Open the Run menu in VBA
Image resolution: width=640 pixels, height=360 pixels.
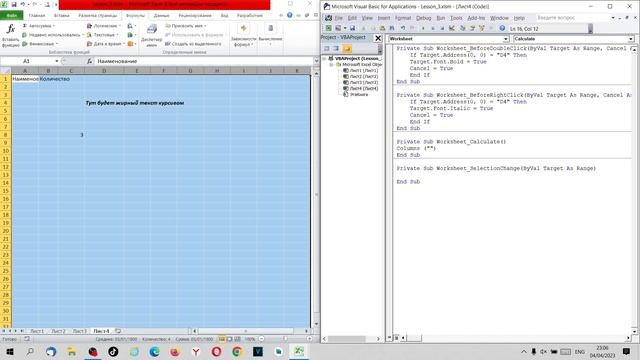click(441, 18)
